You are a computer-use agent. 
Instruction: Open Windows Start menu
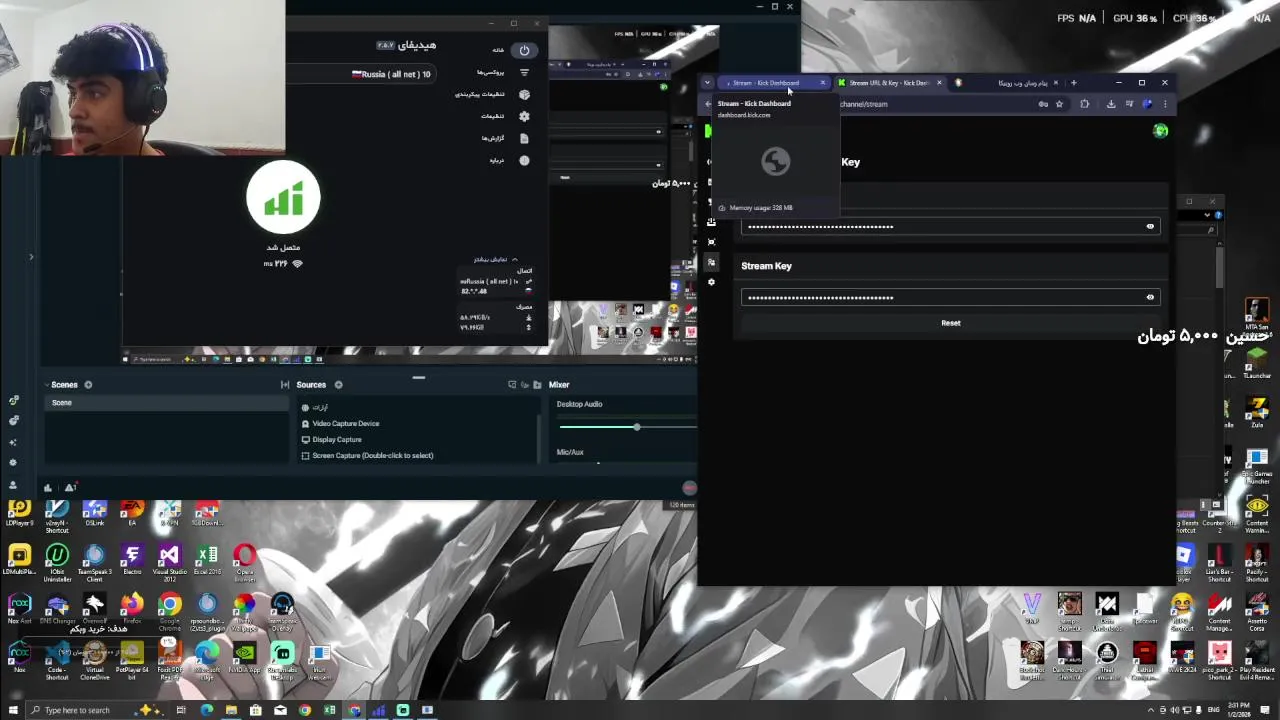12,710
